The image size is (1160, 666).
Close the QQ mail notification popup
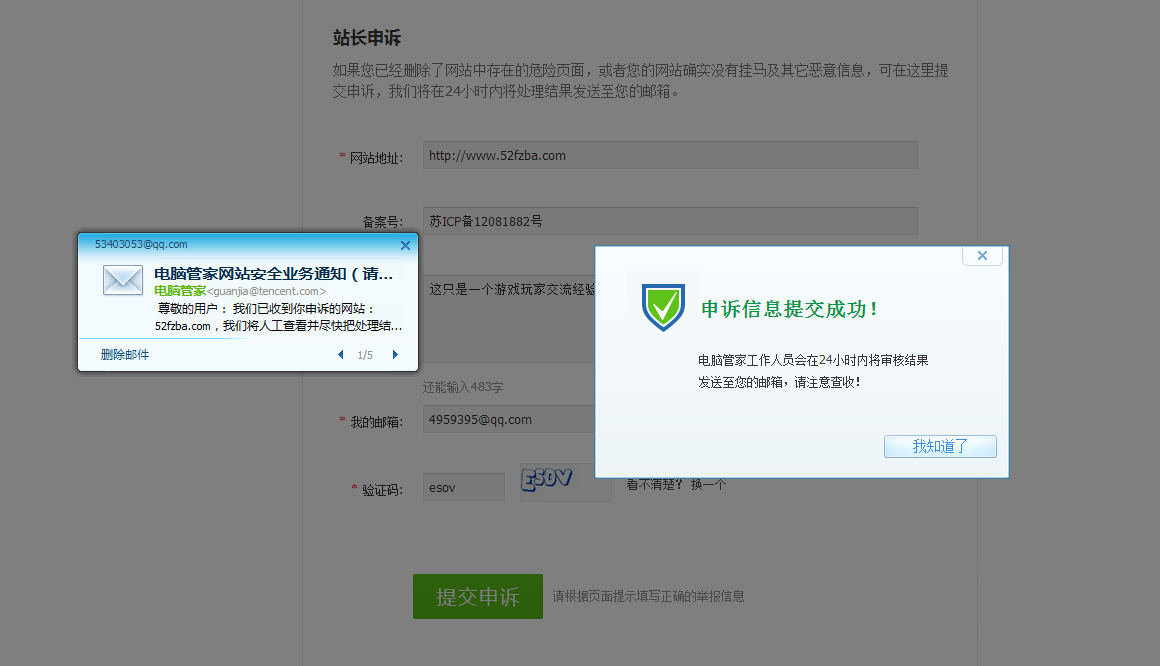[405, 245]
